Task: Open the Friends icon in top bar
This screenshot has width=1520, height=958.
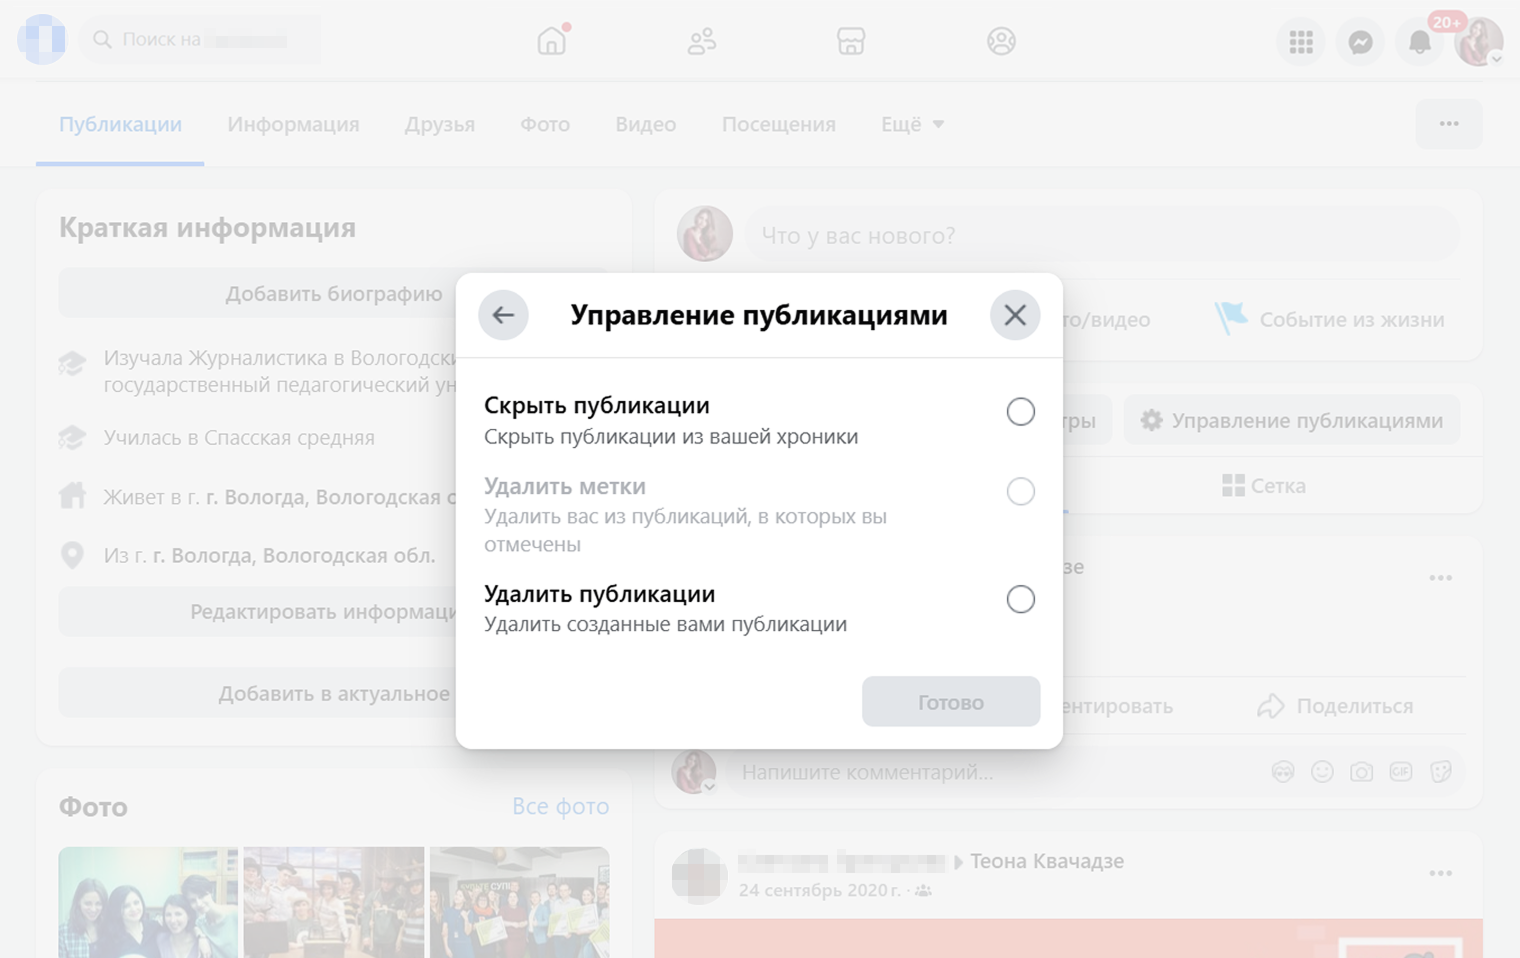Action: pos(702,41)
